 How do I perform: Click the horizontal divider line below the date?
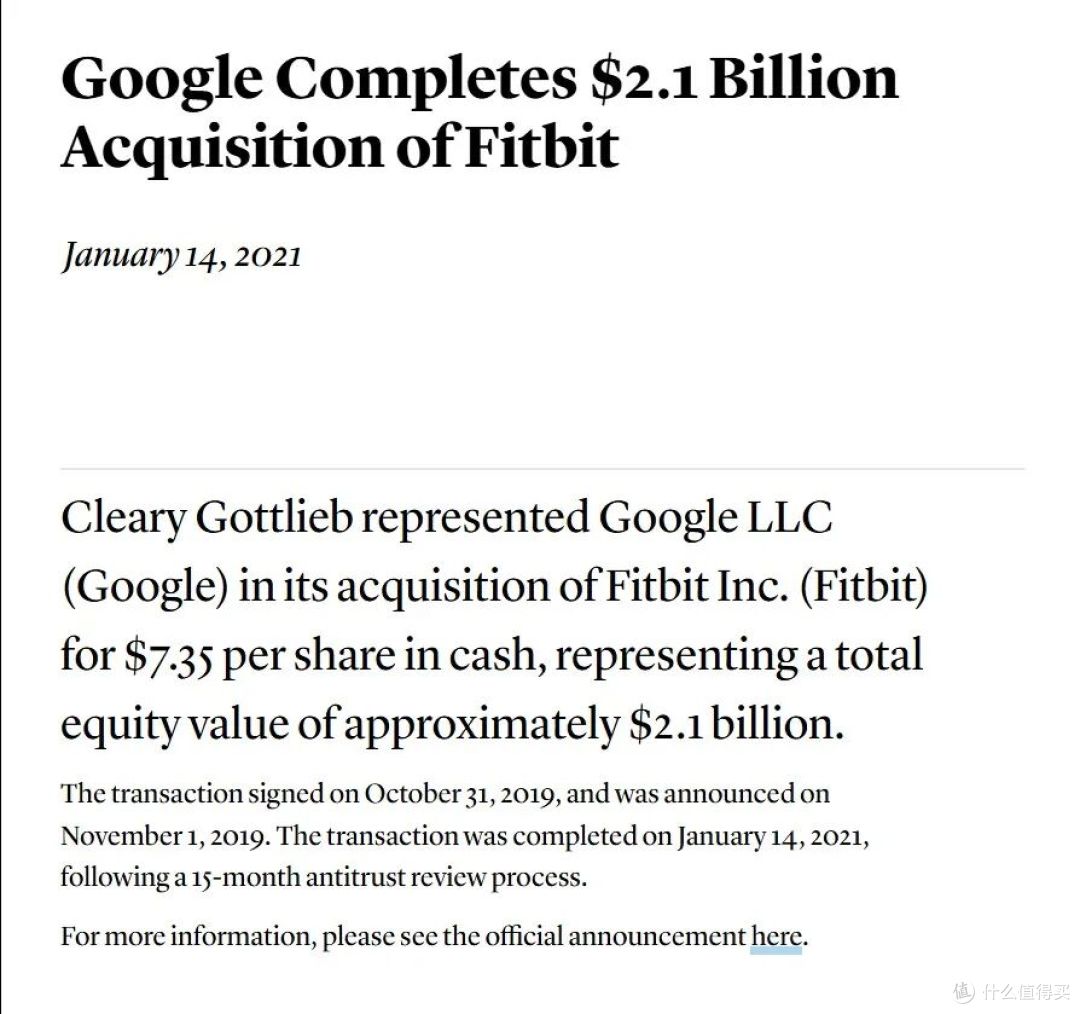pyautogui.click(x=543, y=469)
